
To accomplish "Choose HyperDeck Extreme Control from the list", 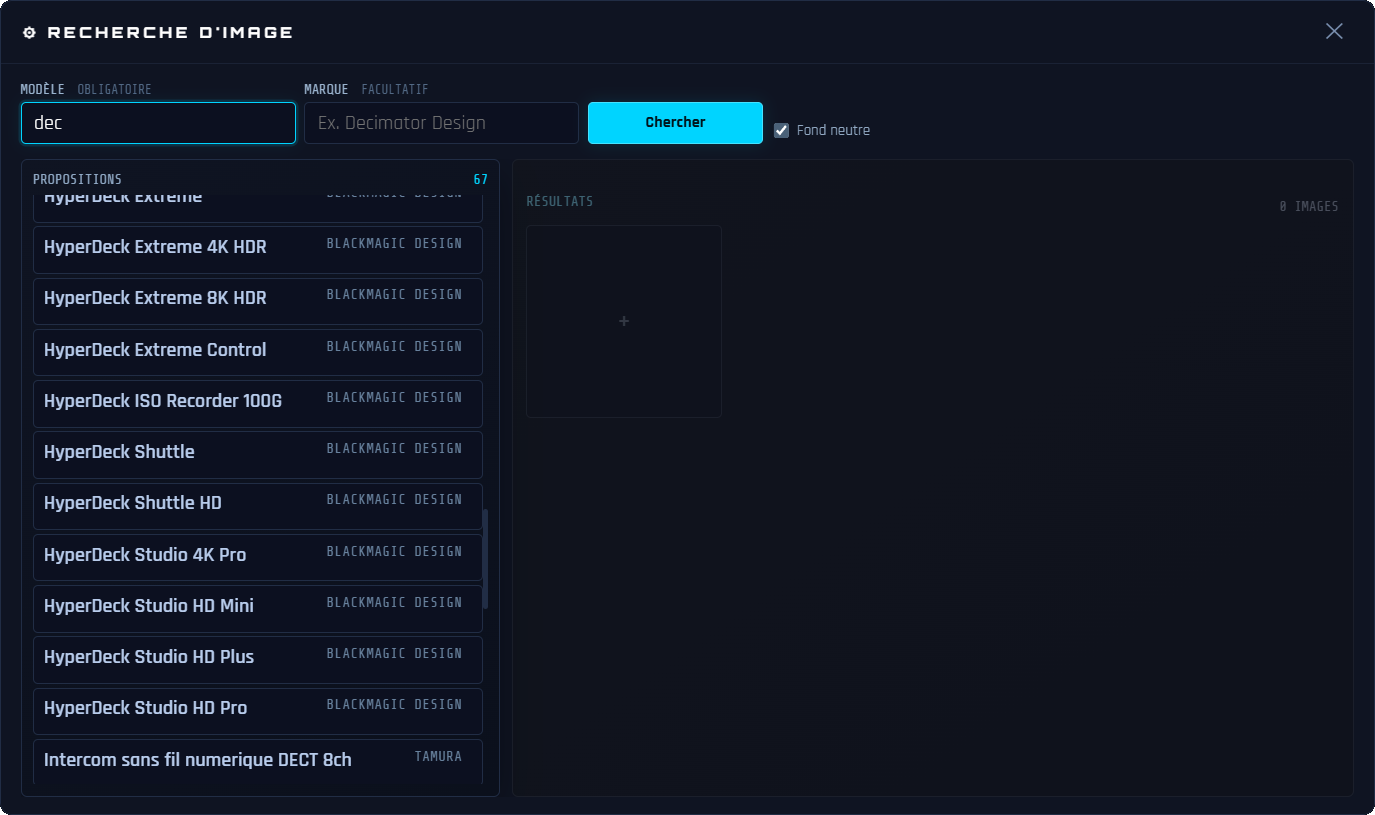I will (x=258, y=353).
